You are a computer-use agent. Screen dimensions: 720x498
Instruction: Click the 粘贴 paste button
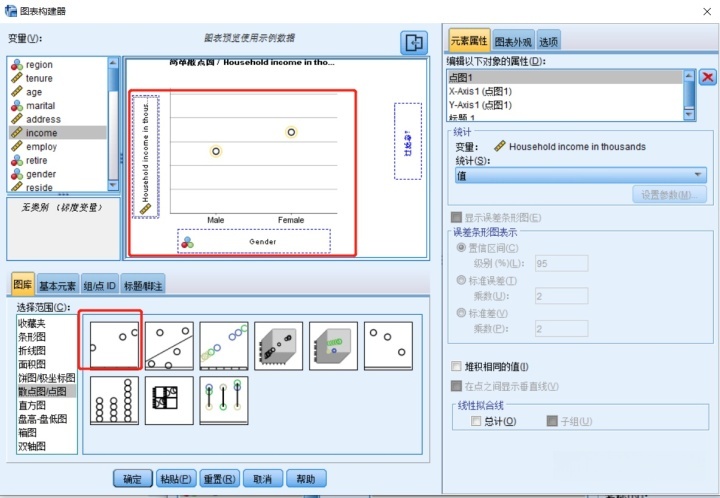pos(176,479)
